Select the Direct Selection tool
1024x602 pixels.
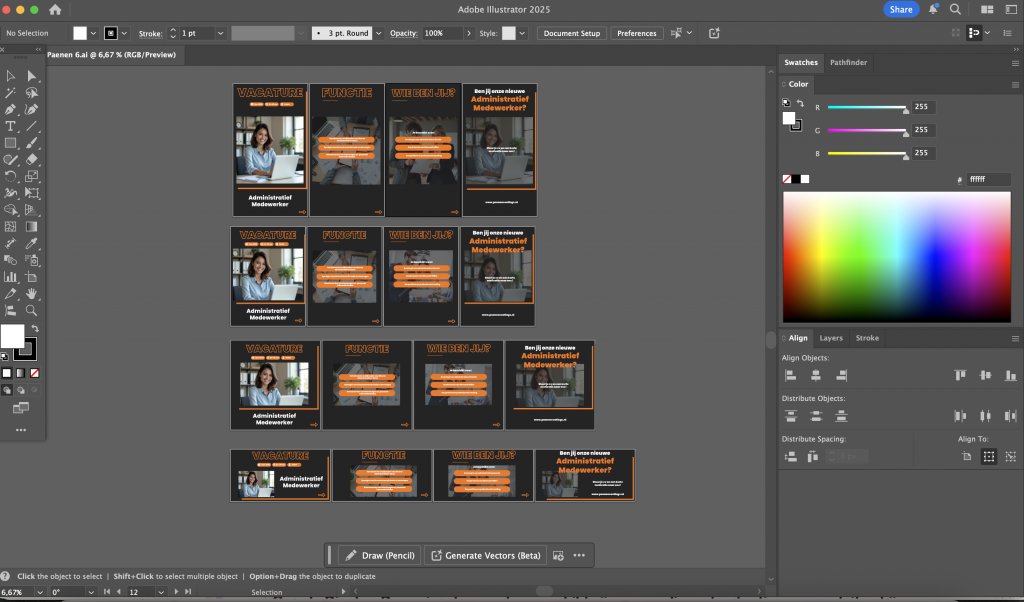(32, 76)
